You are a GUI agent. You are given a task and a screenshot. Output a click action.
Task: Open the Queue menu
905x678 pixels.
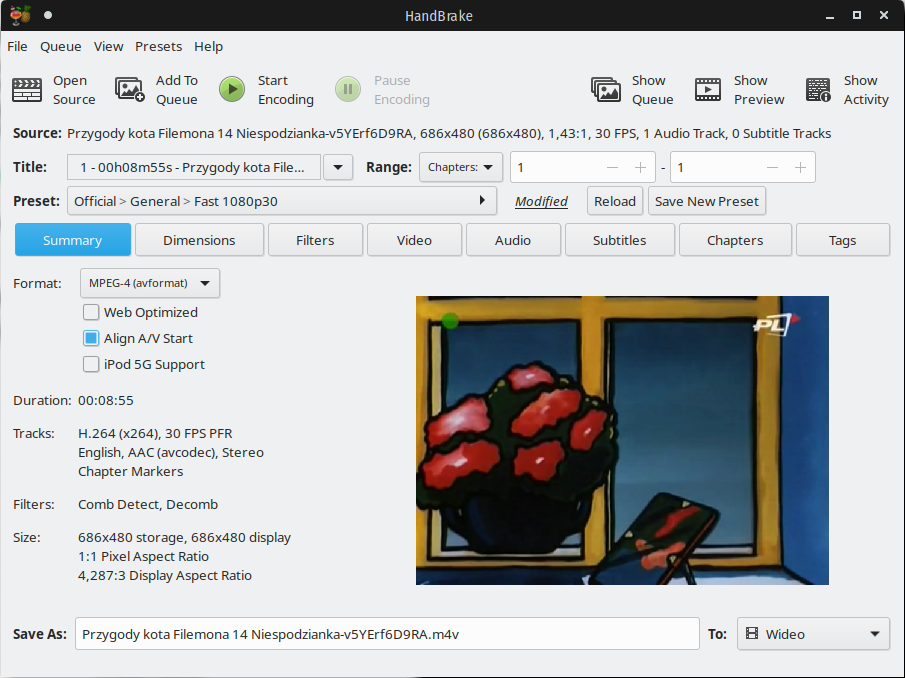[61, 46]
